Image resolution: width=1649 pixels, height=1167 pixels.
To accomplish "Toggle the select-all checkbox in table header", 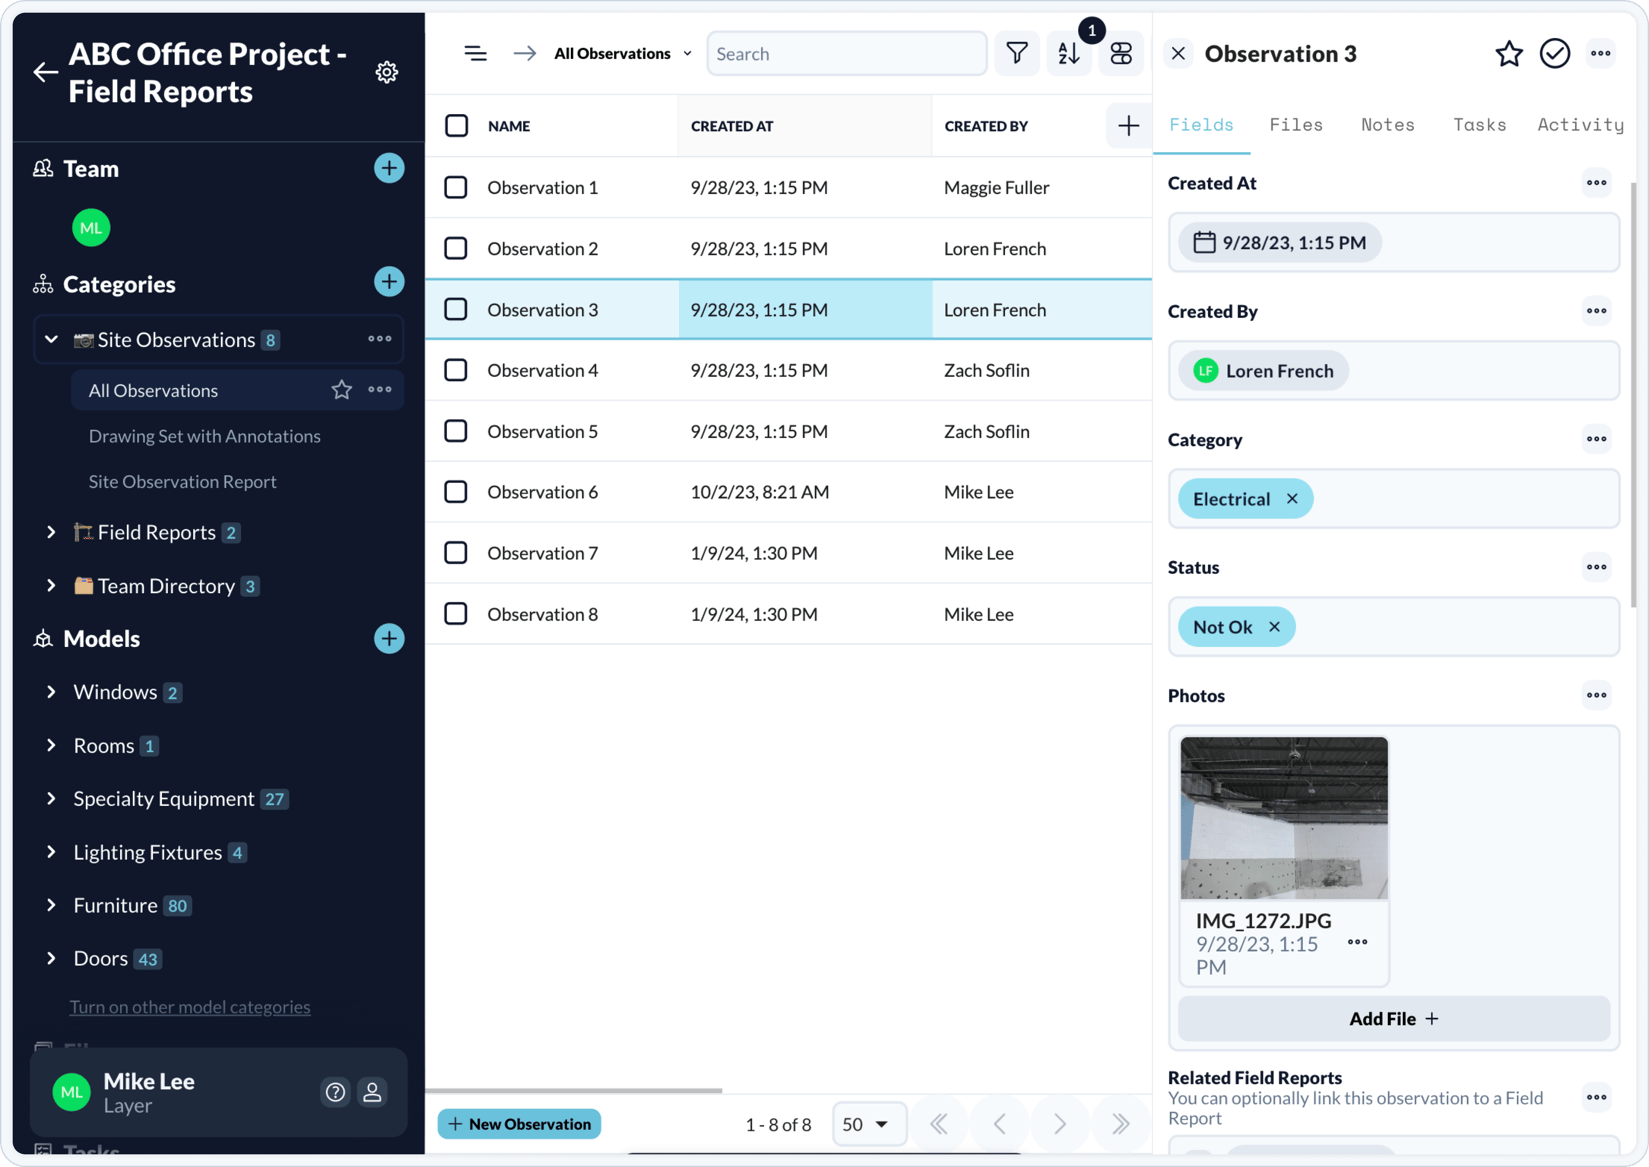I will (x=456, y=126).
